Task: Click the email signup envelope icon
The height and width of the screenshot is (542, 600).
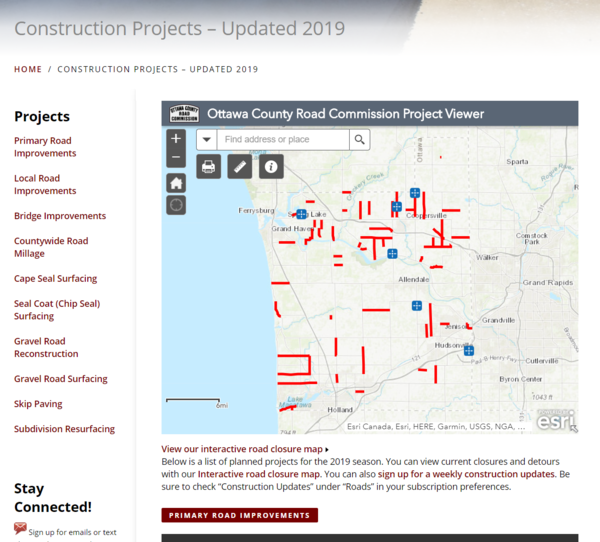Action: (x=20, y=528)
